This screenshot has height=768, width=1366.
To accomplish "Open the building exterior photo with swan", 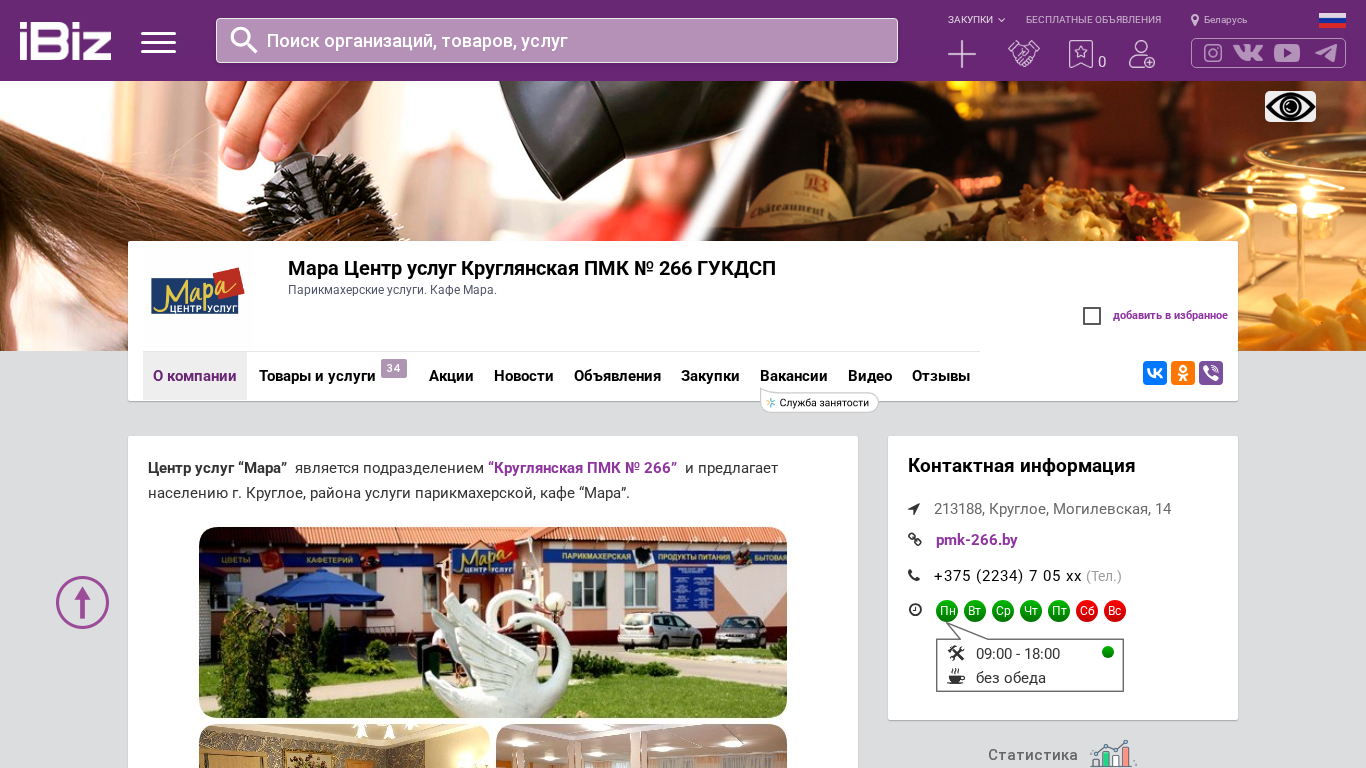I will coord(493,622).
